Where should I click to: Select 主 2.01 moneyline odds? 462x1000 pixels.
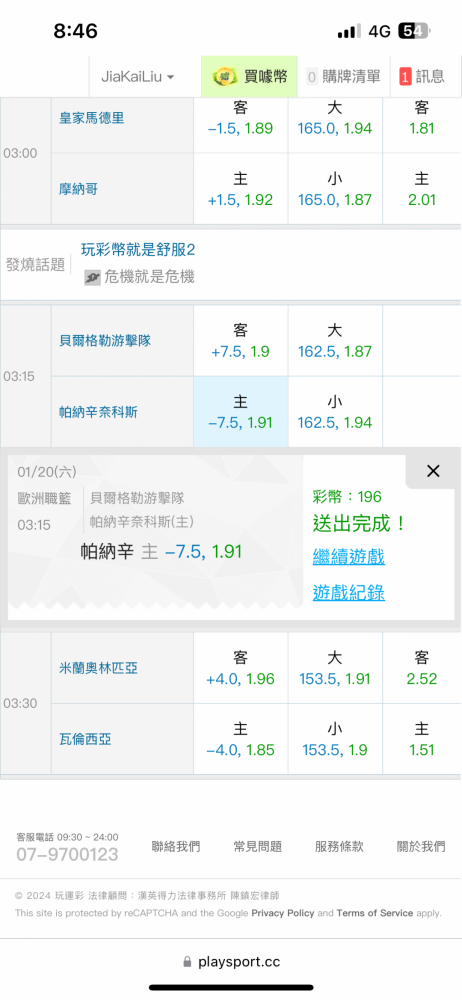tap(422, 189)
